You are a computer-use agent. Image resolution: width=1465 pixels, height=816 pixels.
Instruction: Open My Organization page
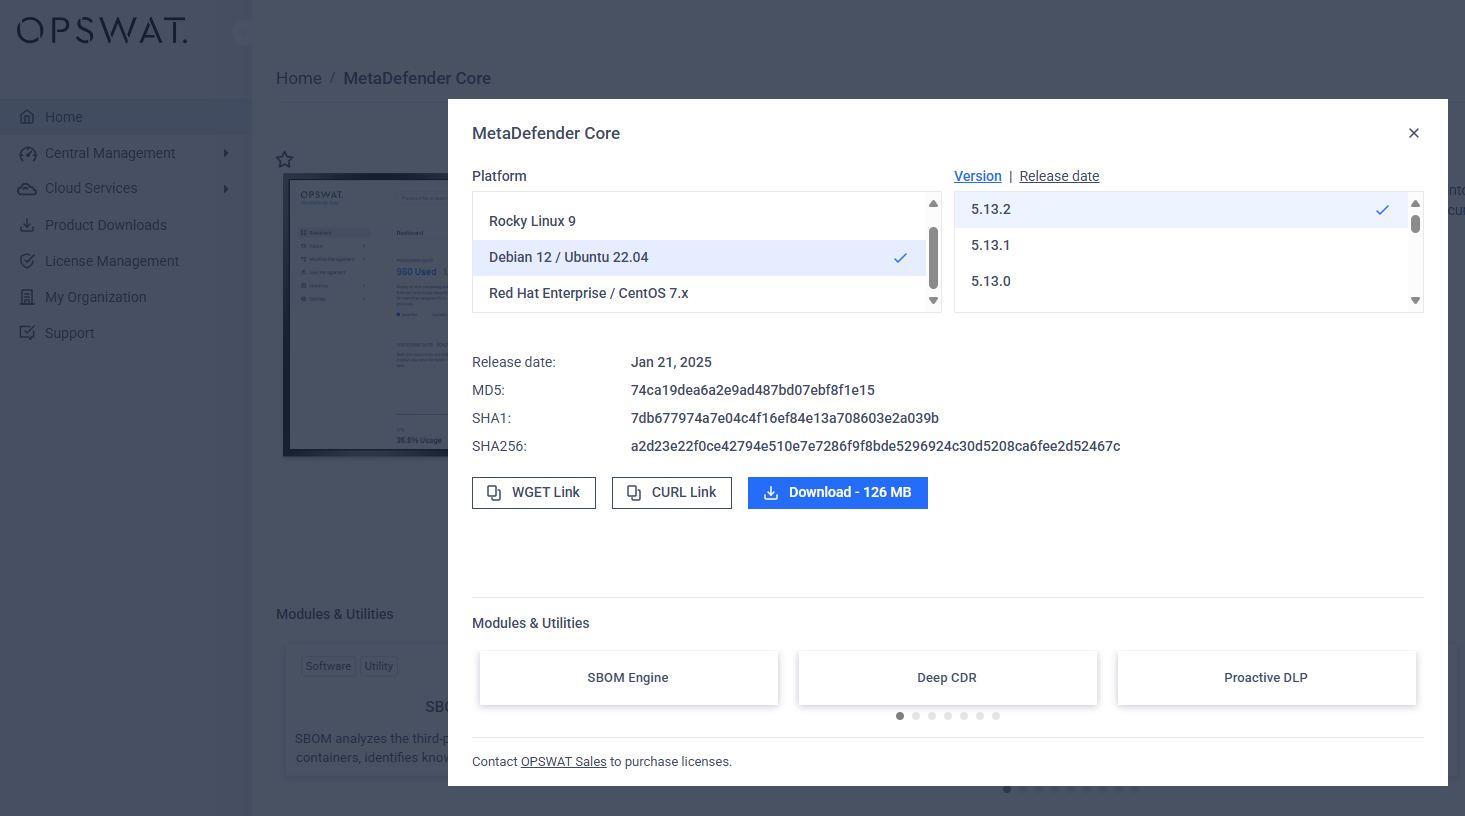coord(125,297)
